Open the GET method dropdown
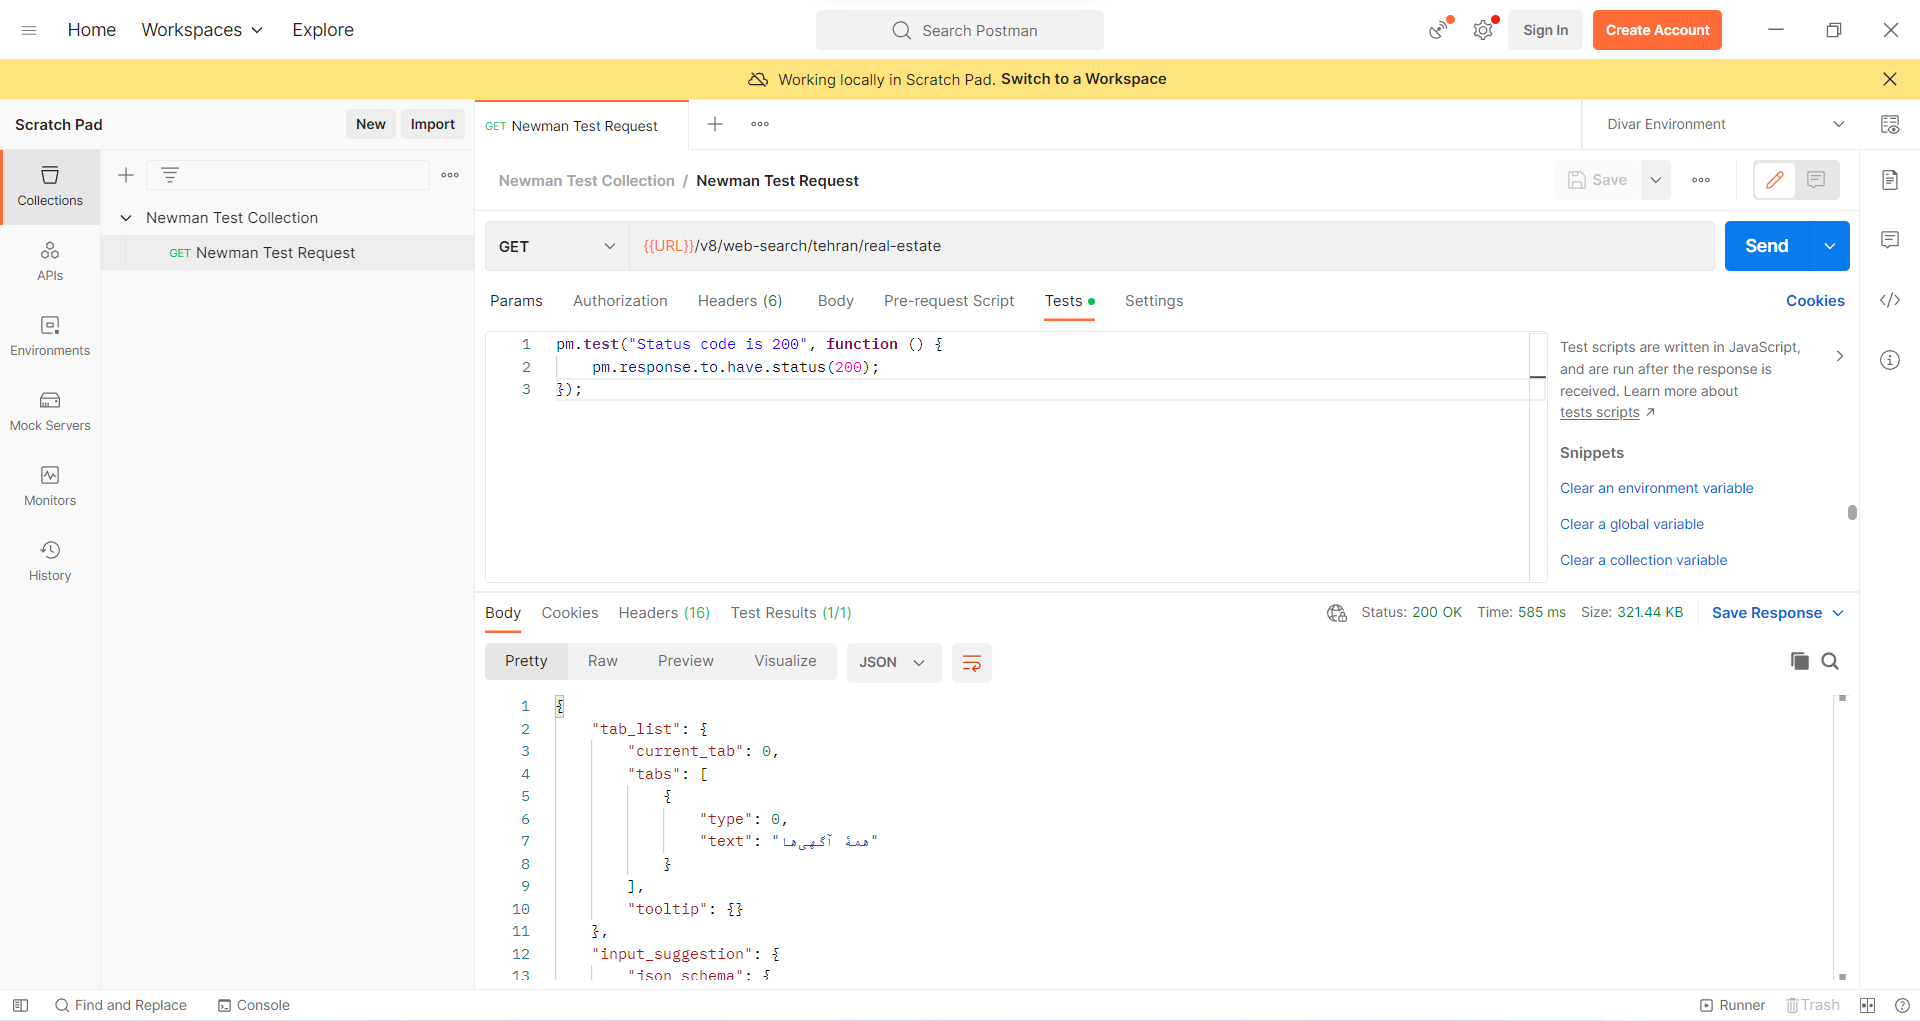Viewport: 1920px width, 1021px height. 557,246
